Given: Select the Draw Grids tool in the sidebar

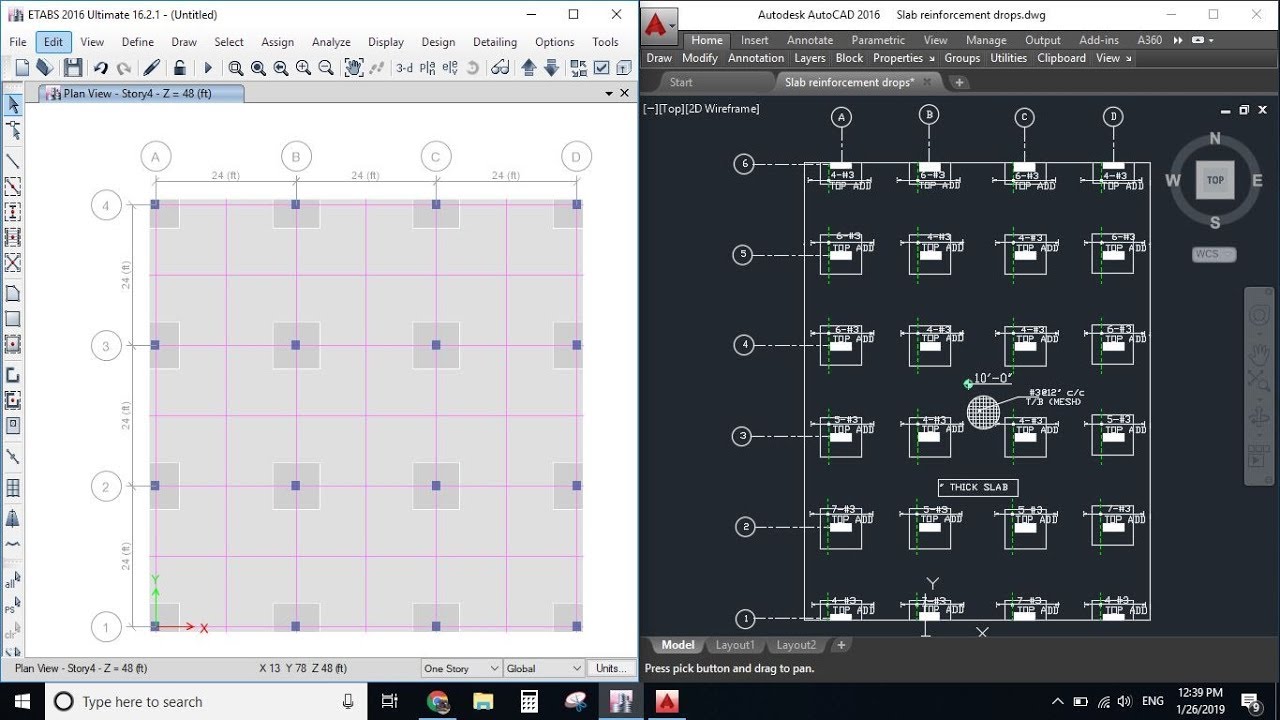Looking at the screenshot, I should pyautogui.click(x=13, y=488).
